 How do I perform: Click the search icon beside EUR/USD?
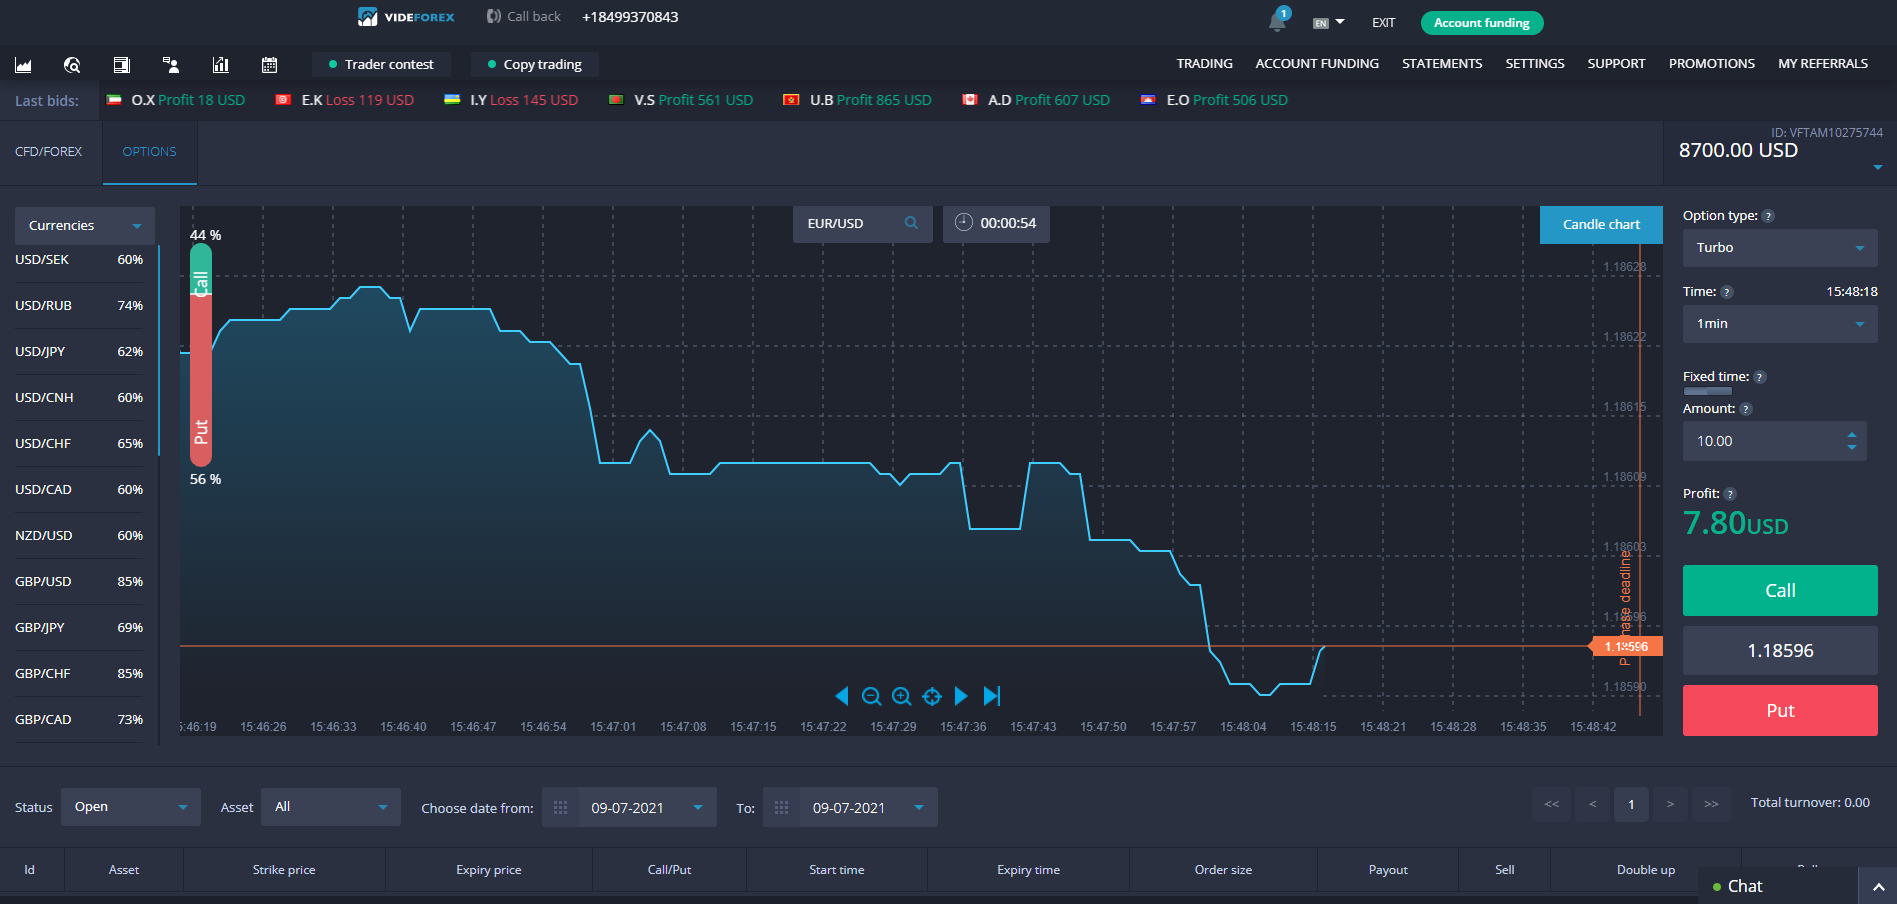[x=911, y=223]
